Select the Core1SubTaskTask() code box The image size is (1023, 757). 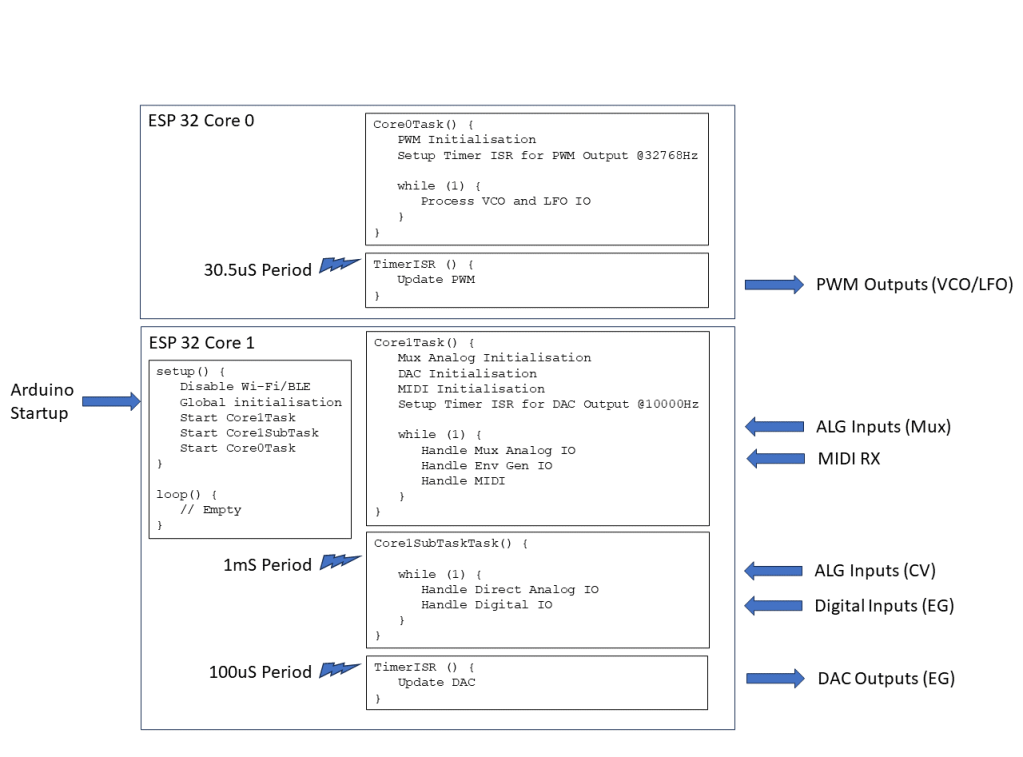(537, 589)
